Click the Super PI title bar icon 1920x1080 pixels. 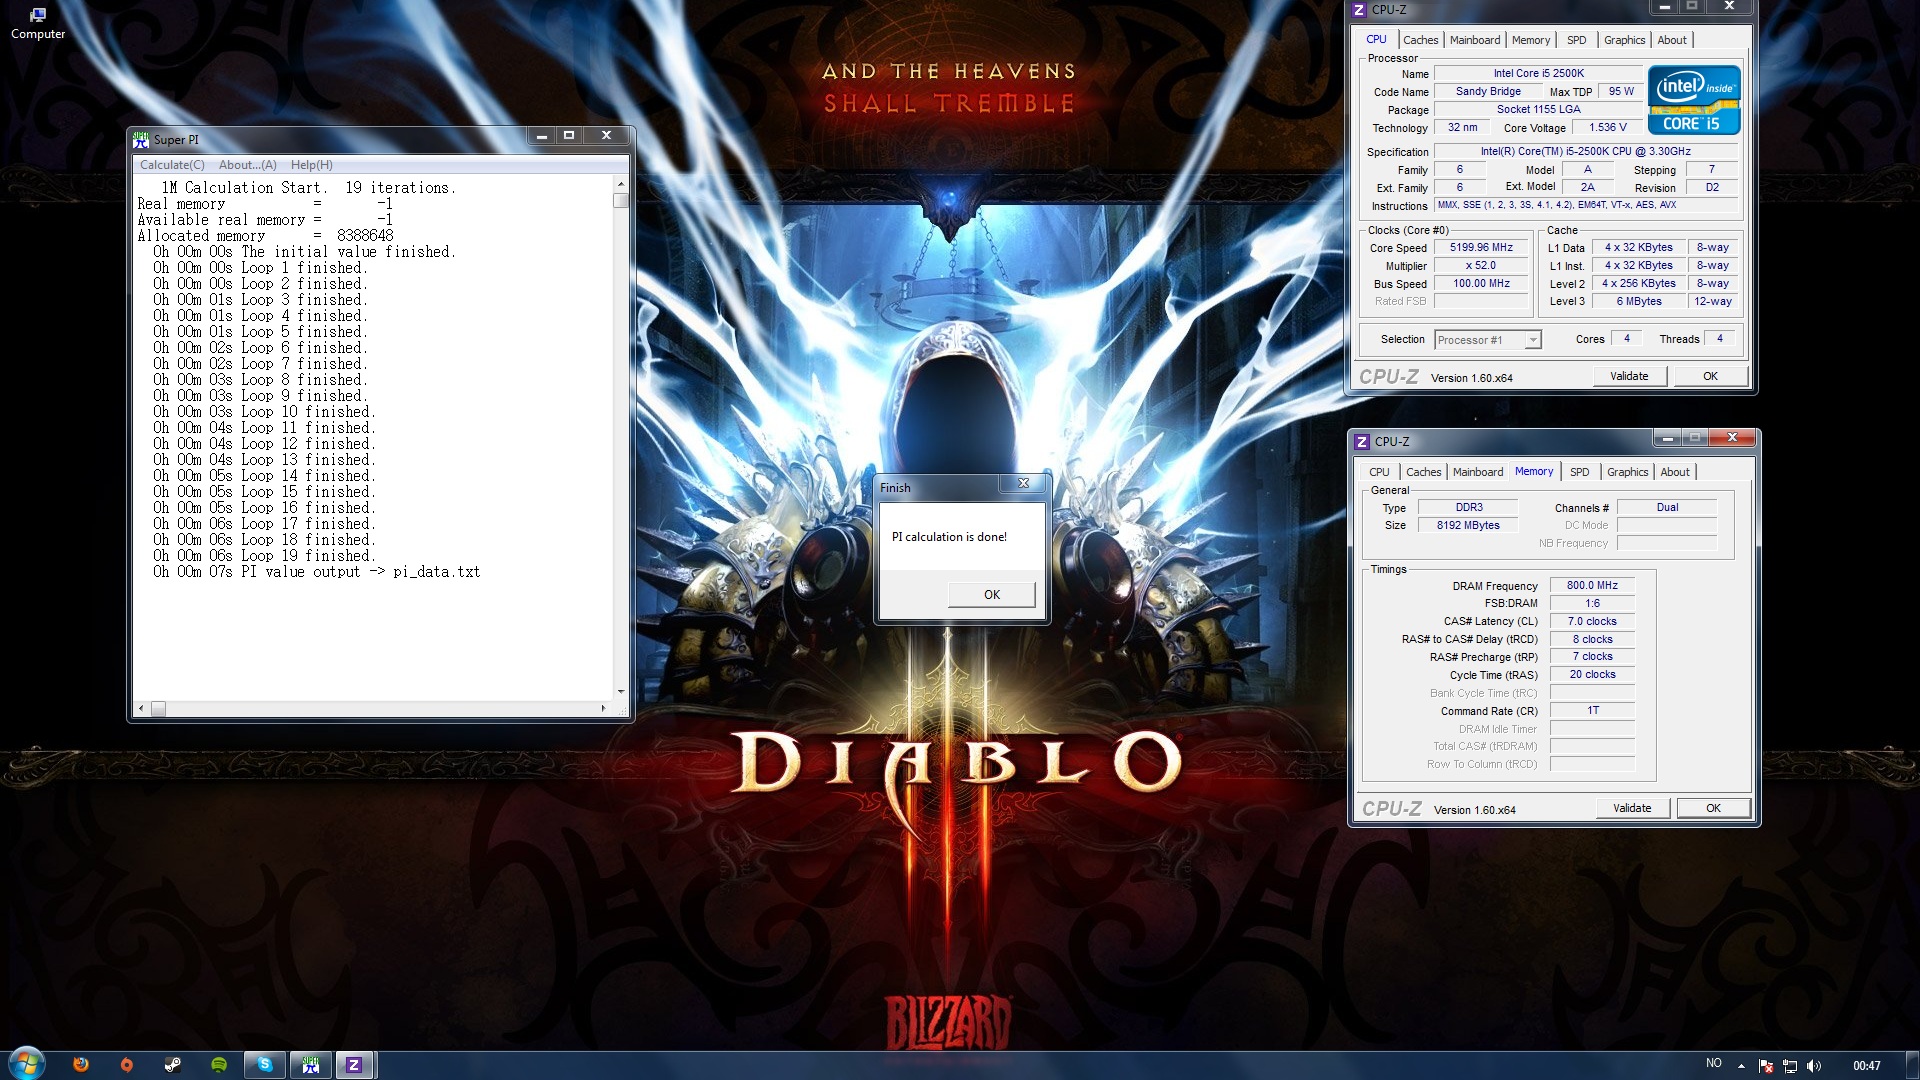coord(141,139)
